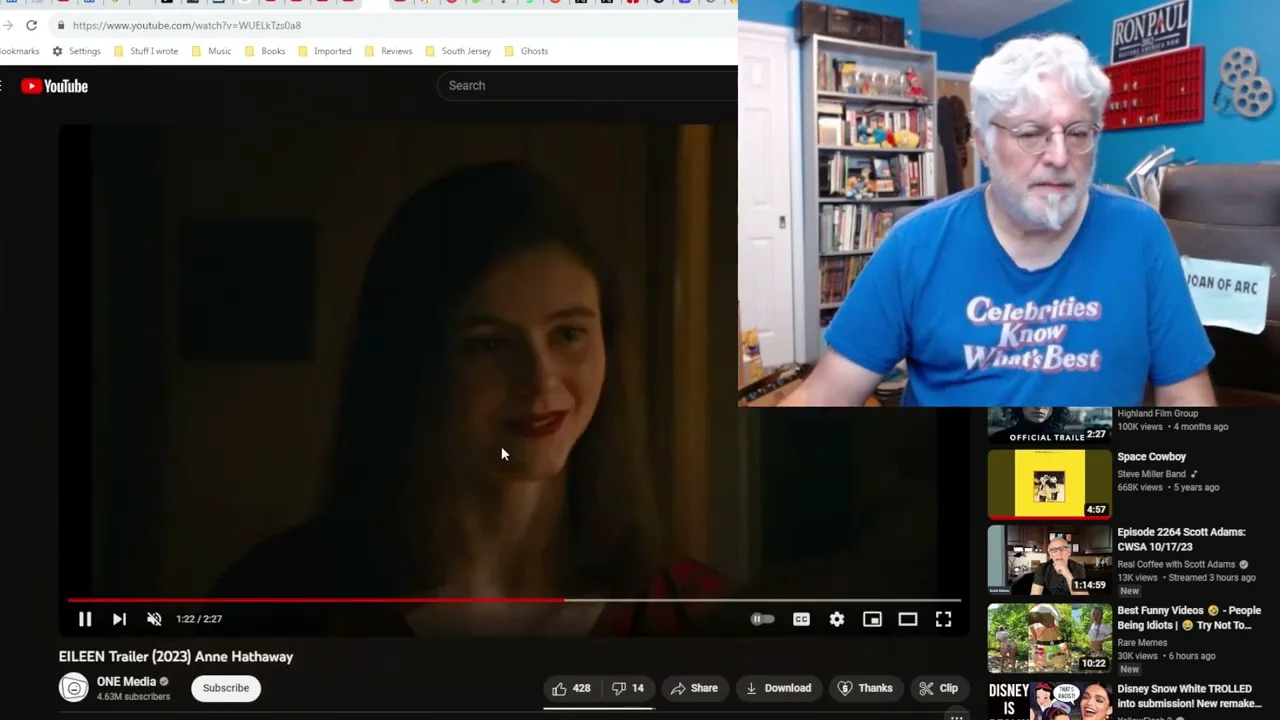Play the Best Funny Videos thumbnail
Image resolution: width=1280 pixels, height=720 pixels.
point(1049,638)
